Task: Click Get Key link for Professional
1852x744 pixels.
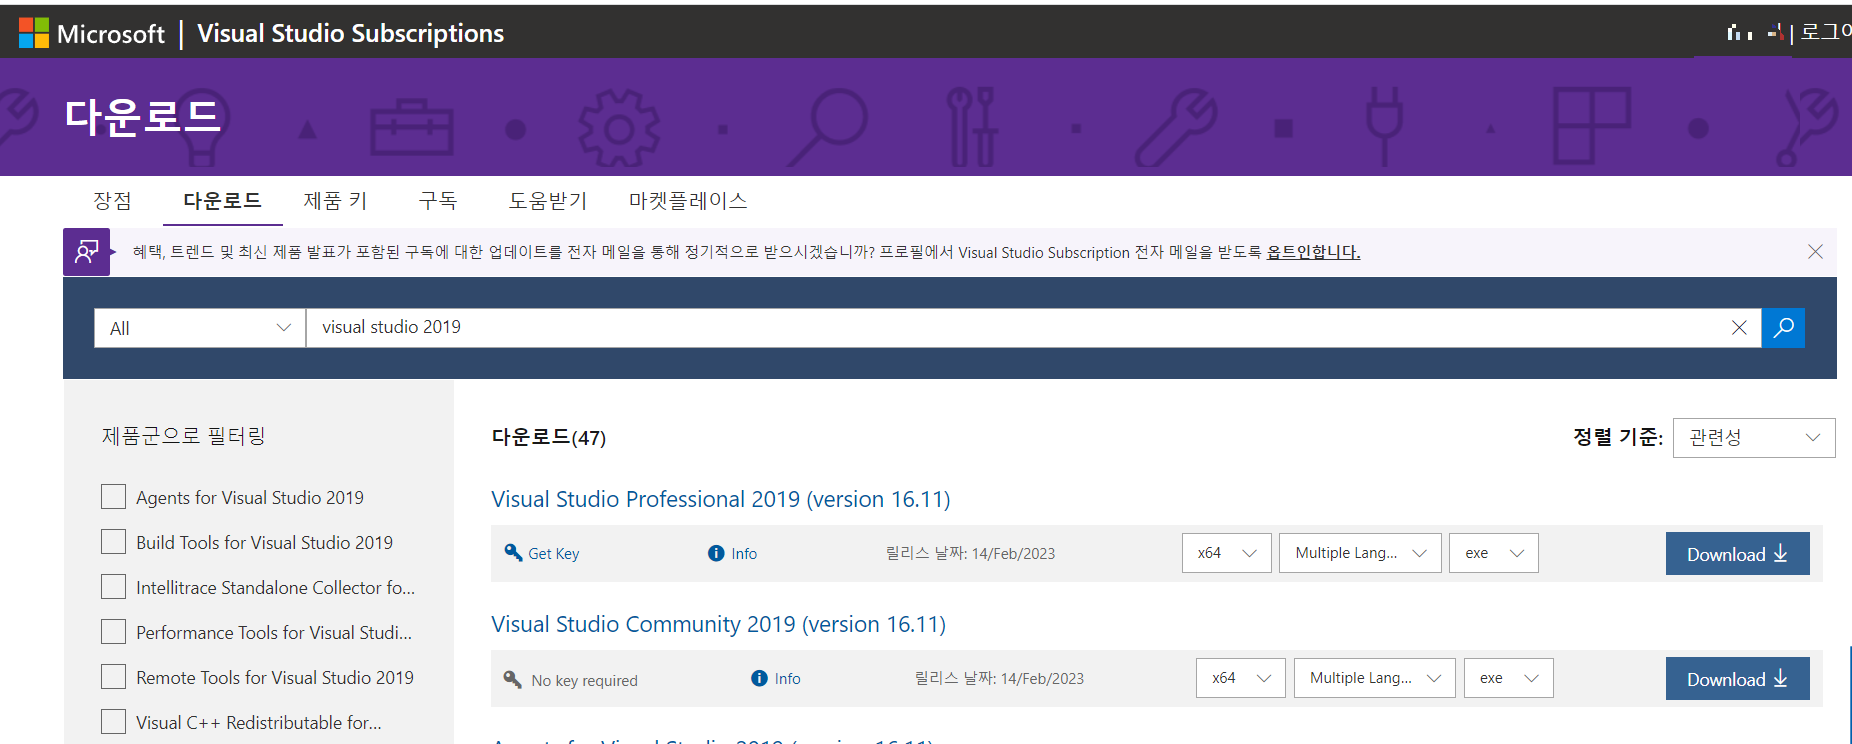Action: [554, 553]
